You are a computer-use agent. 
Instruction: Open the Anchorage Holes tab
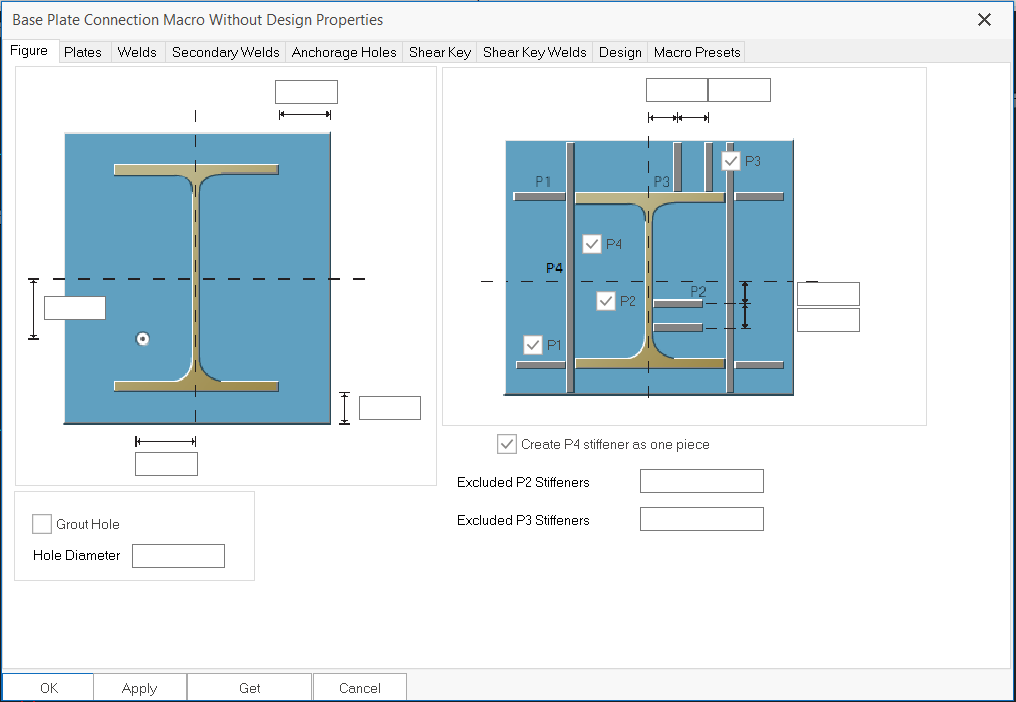pos(344,52)
